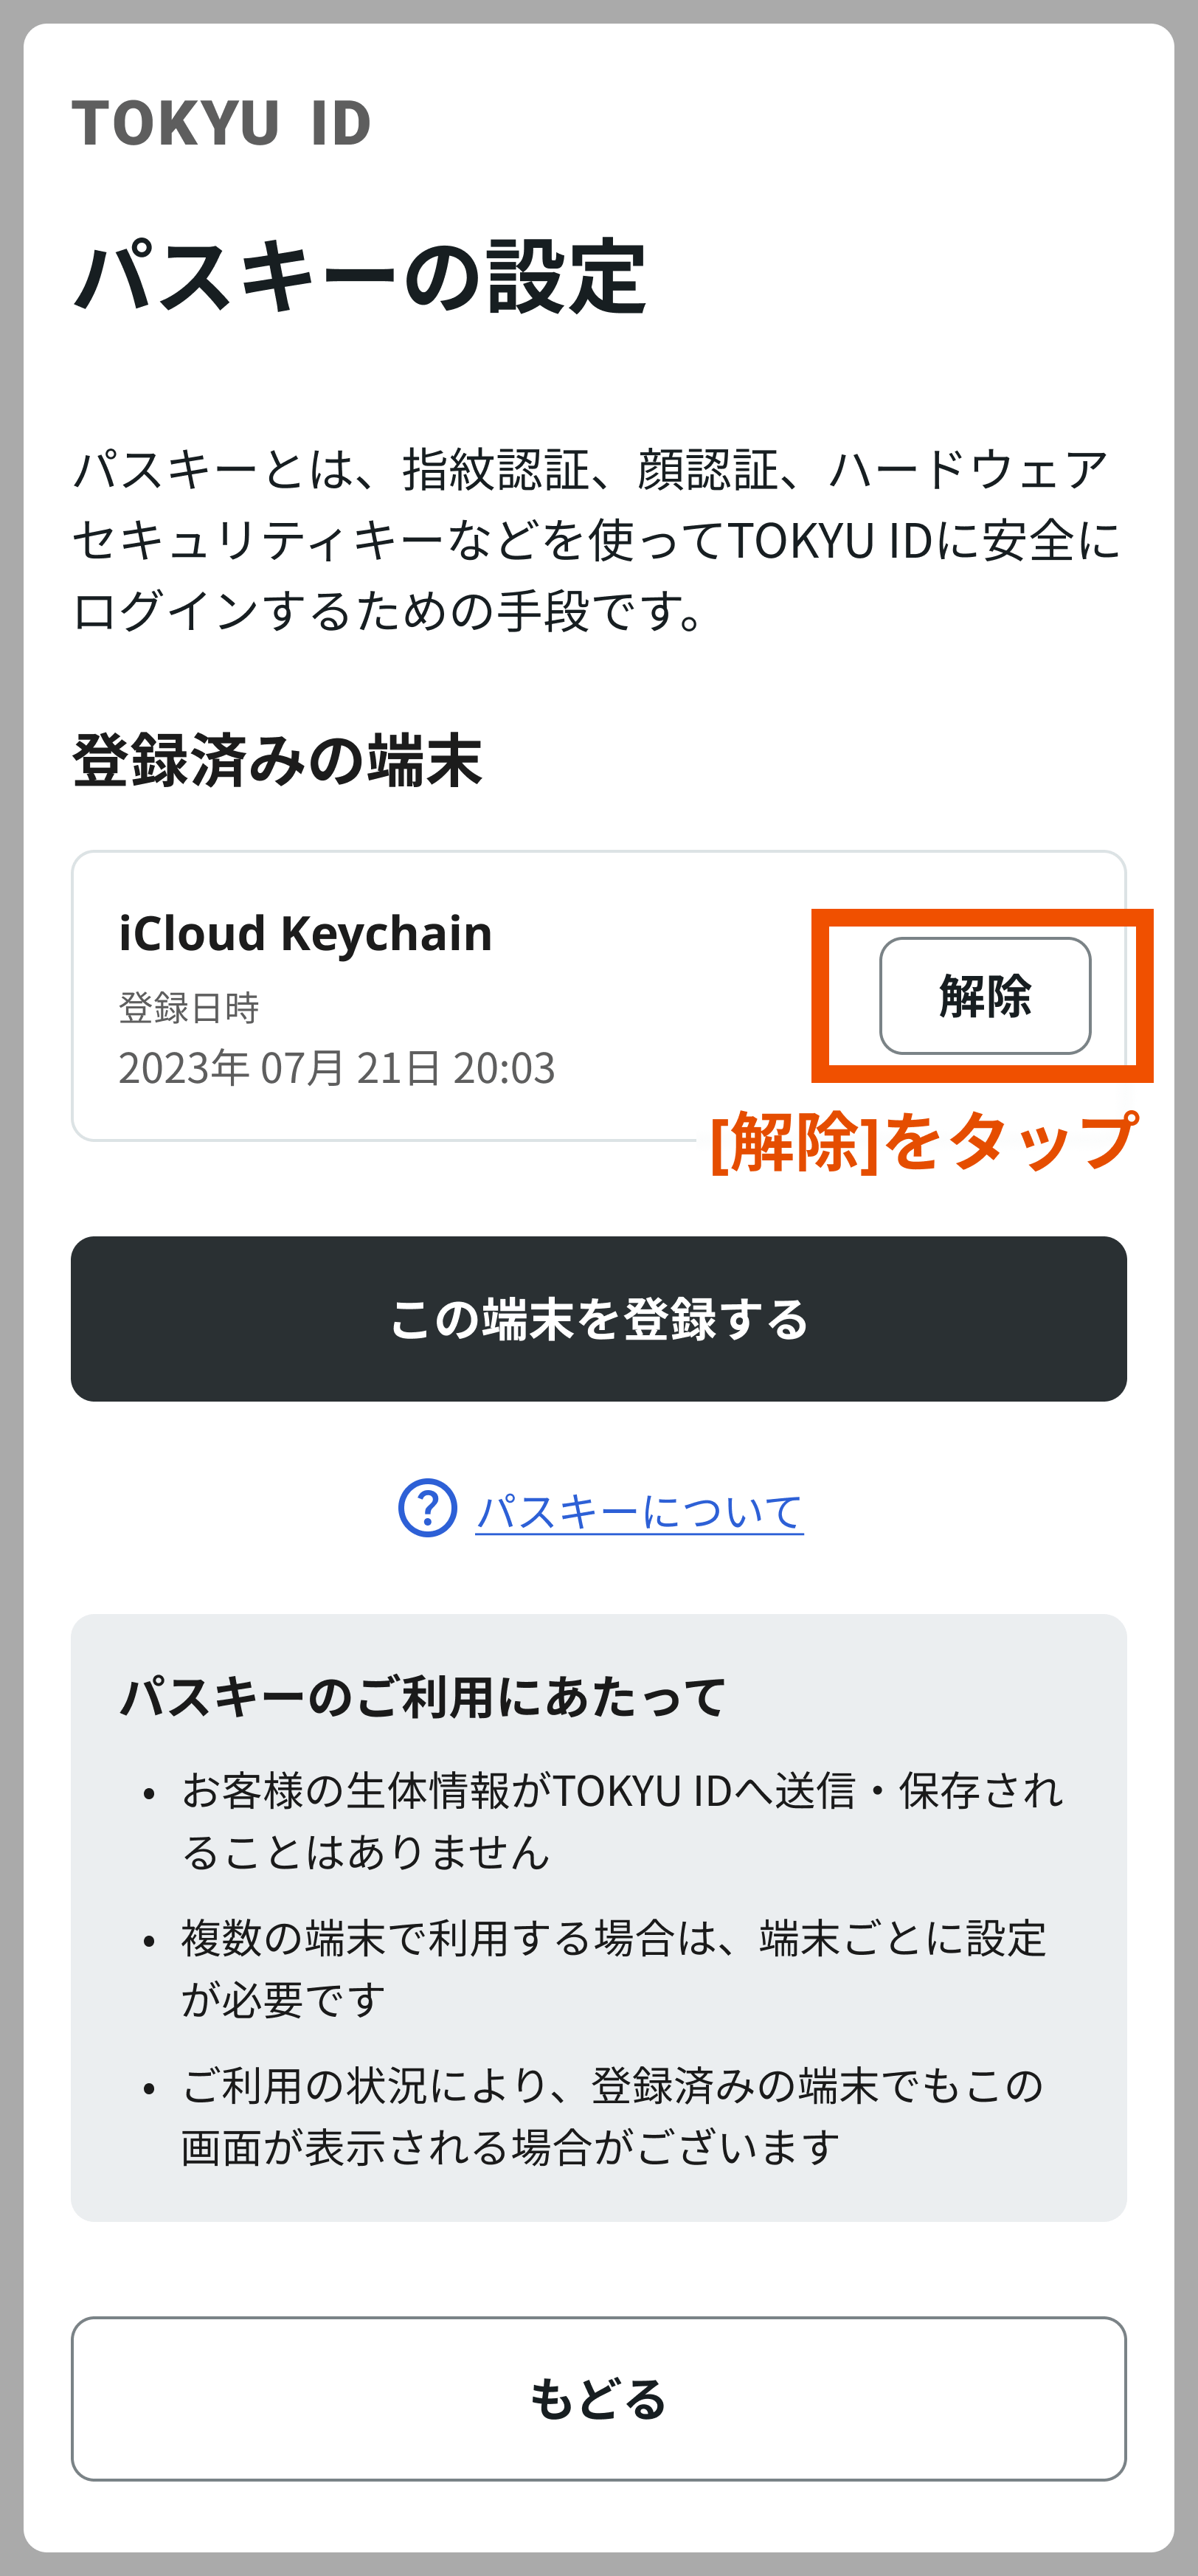Click the gray usage notes panel
The height and width of the screenshot is (2576, 1198).
tap(599, 1917)
